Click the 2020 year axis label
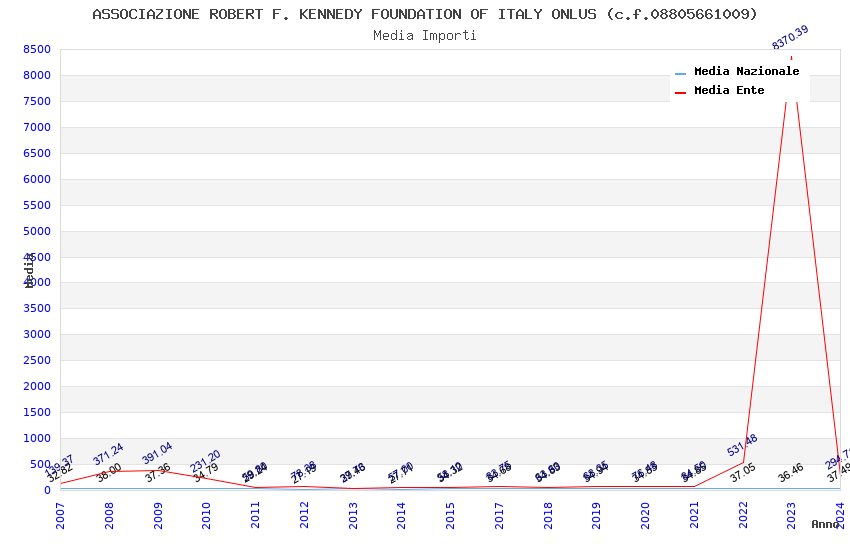 click(x=645, y=515)
